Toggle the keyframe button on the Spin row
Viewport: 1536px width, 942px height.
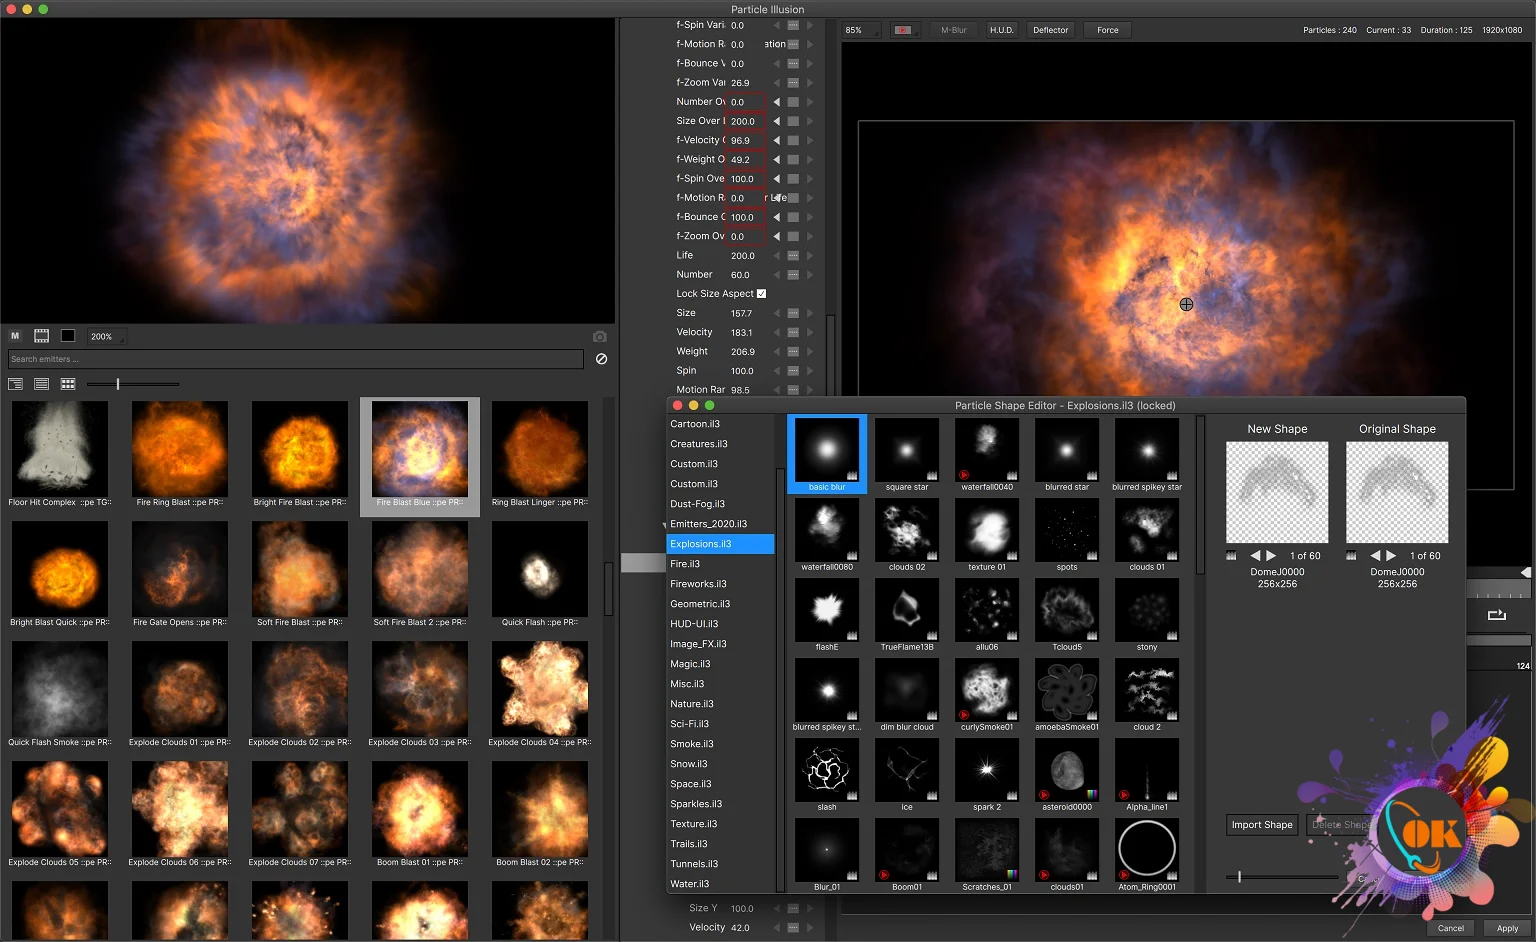tap(793, 371)
